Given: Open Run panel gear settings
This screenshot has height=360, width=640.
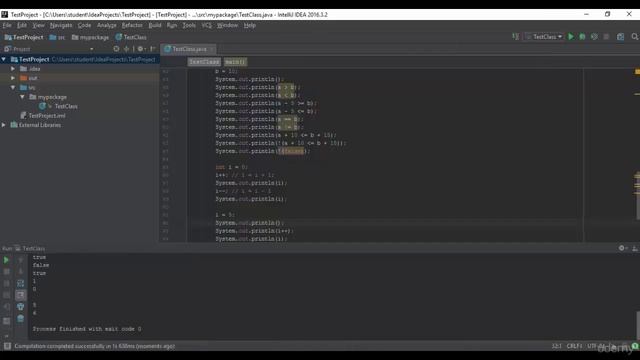Looking at the screenshot, I should point(622,248).
